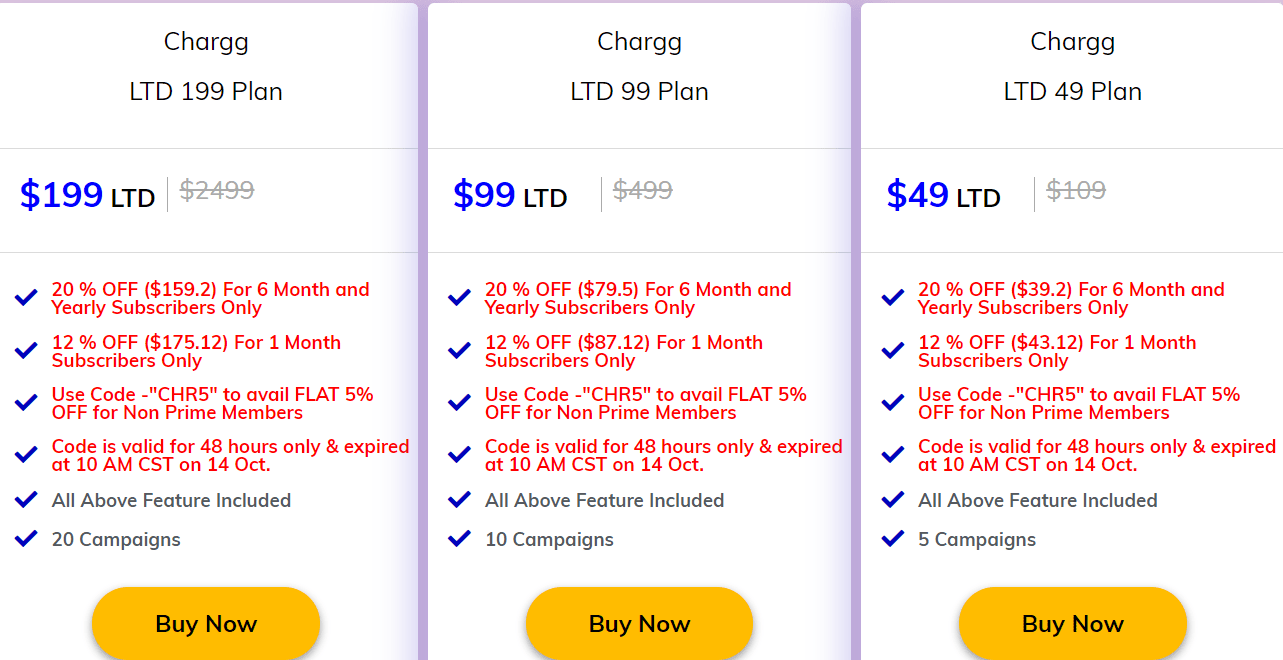Click checkmark beside "All Above Feature Included" middle card
Screen dimensions: 1283x660
(x=459, y=499)
